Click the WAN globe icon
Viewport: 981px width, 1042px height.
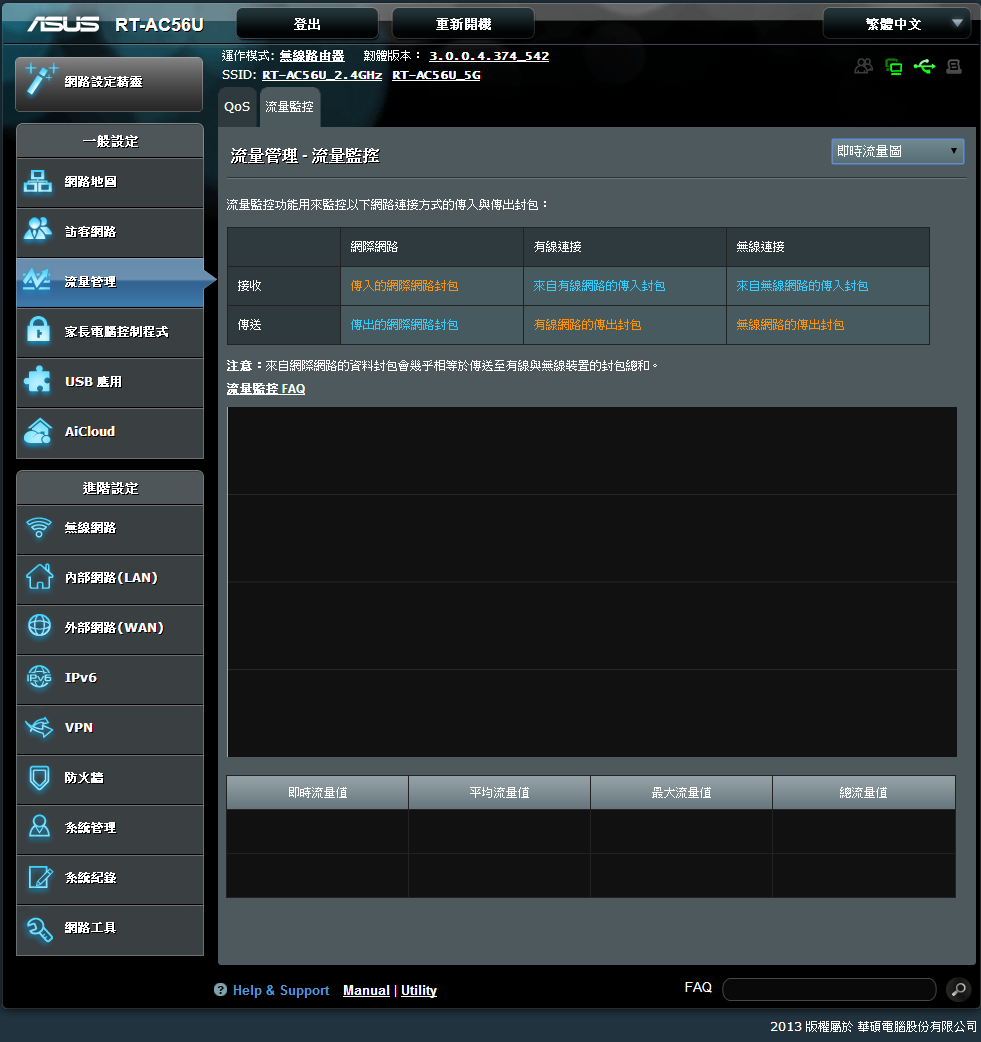point(39,626)
